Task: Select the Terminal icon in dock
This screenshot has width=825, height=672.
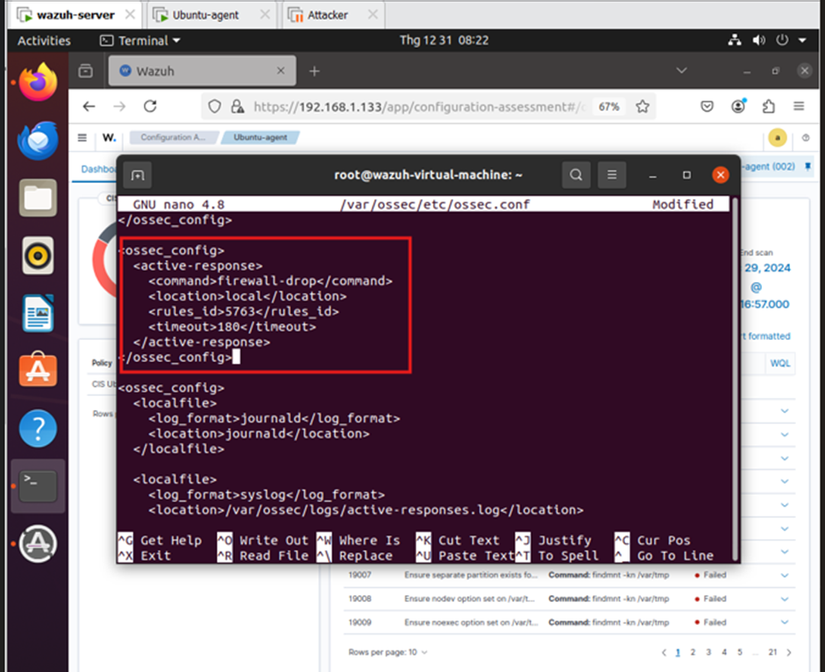Action: point(38,486)
